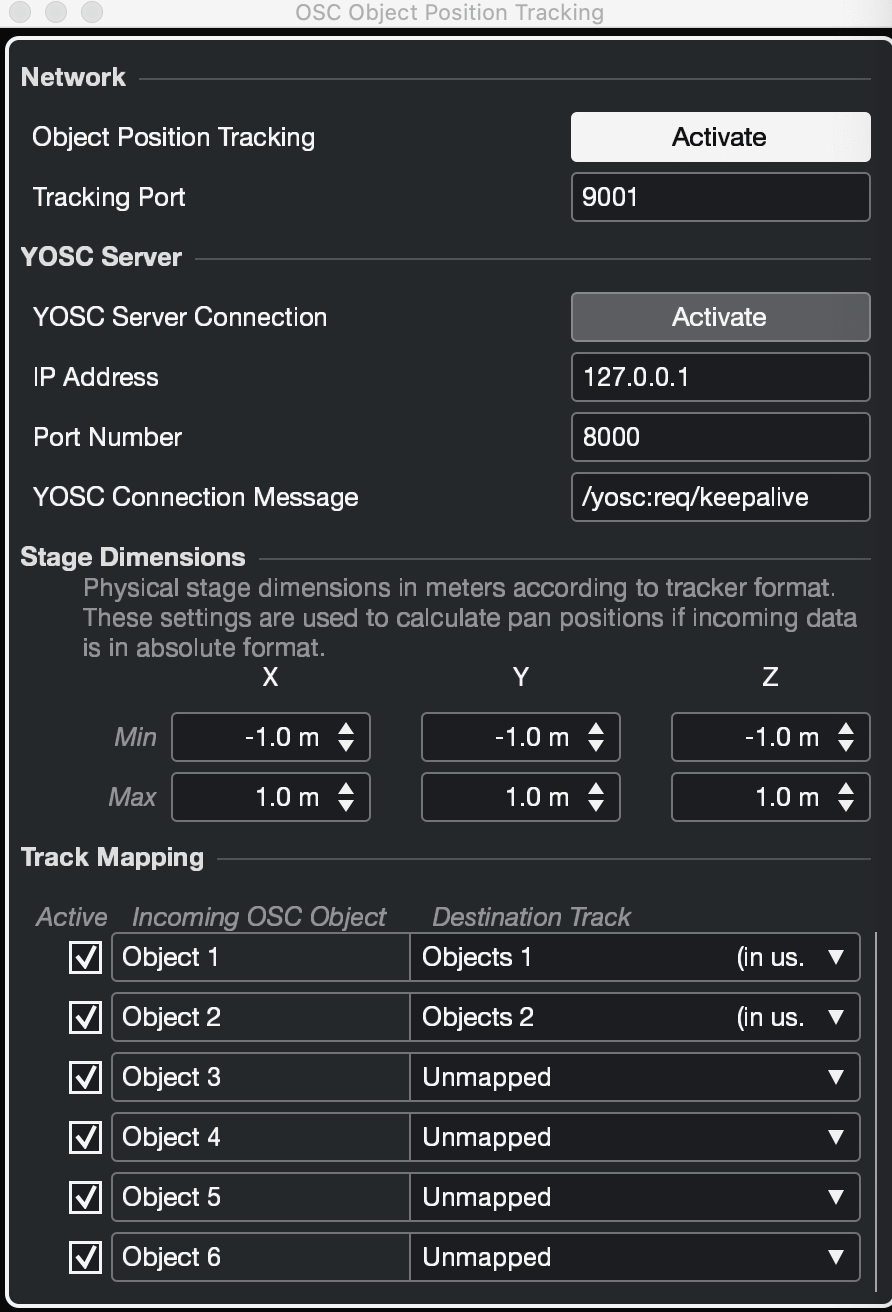Toggle the Active checkbox for Object 5
Viewport: 892px width, 1312px height.
click(x=85, y=1197)
